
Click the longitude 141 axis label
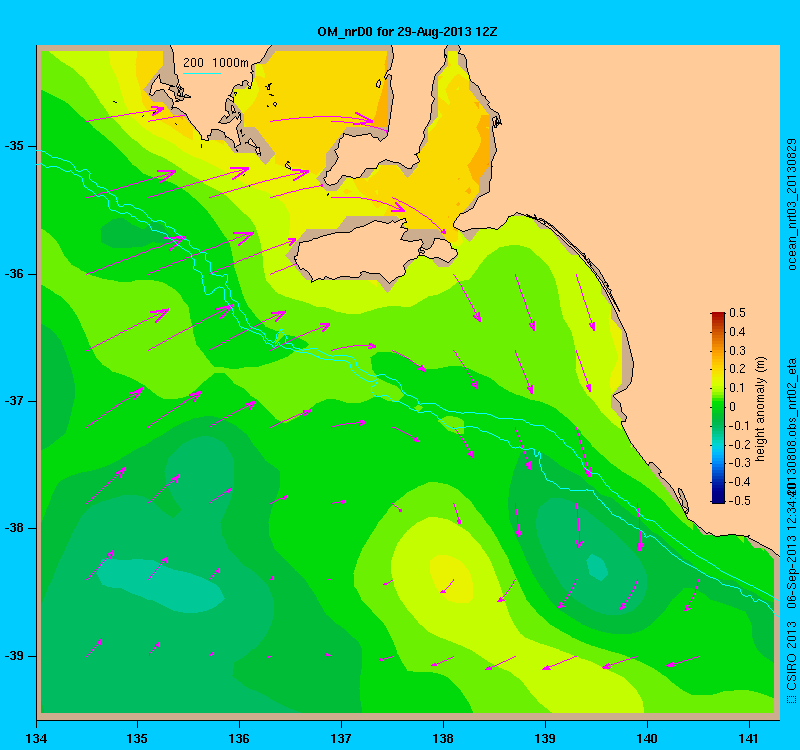749,738
